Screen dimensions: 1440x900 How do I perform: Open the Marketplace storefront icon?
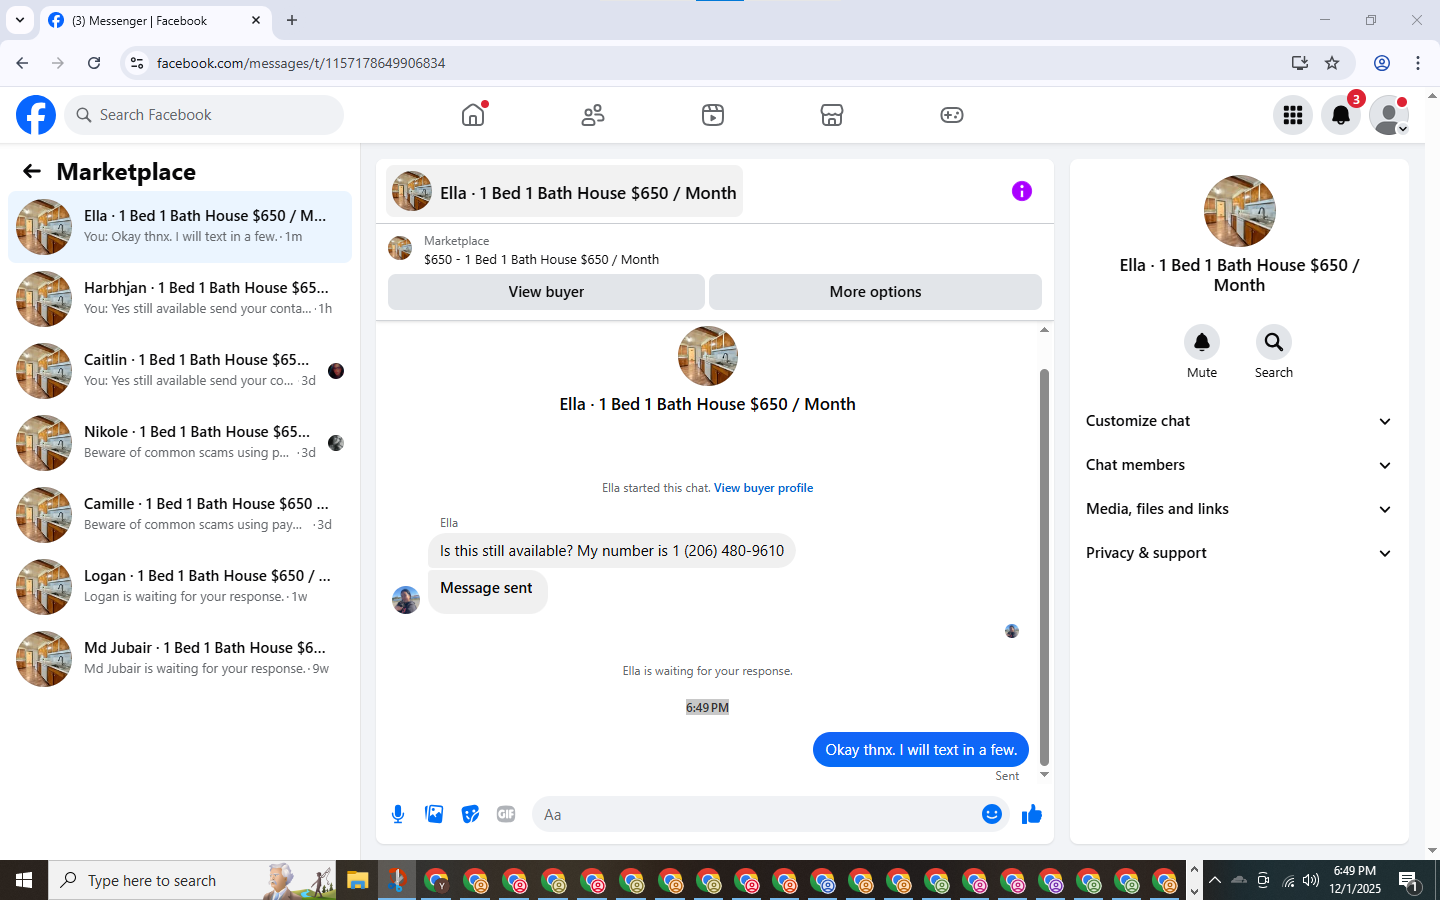[832, 115]
